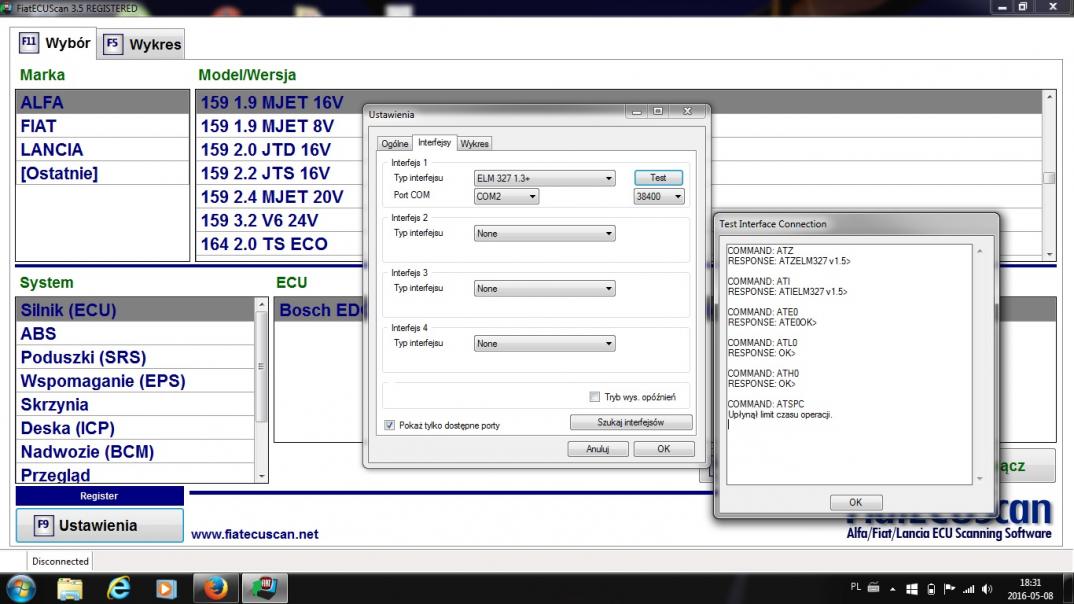The image size is (1074, 604).
Task: Click the network signal tray icon
Action: pos(969,589)
